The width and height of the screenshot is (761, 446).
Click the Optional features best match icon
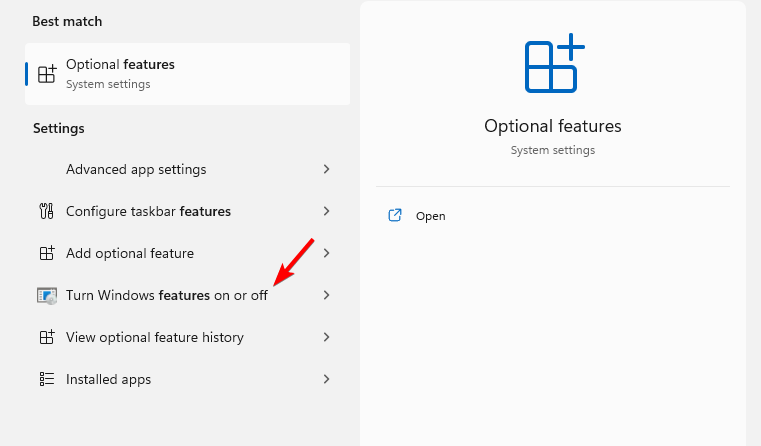(46, 74)
